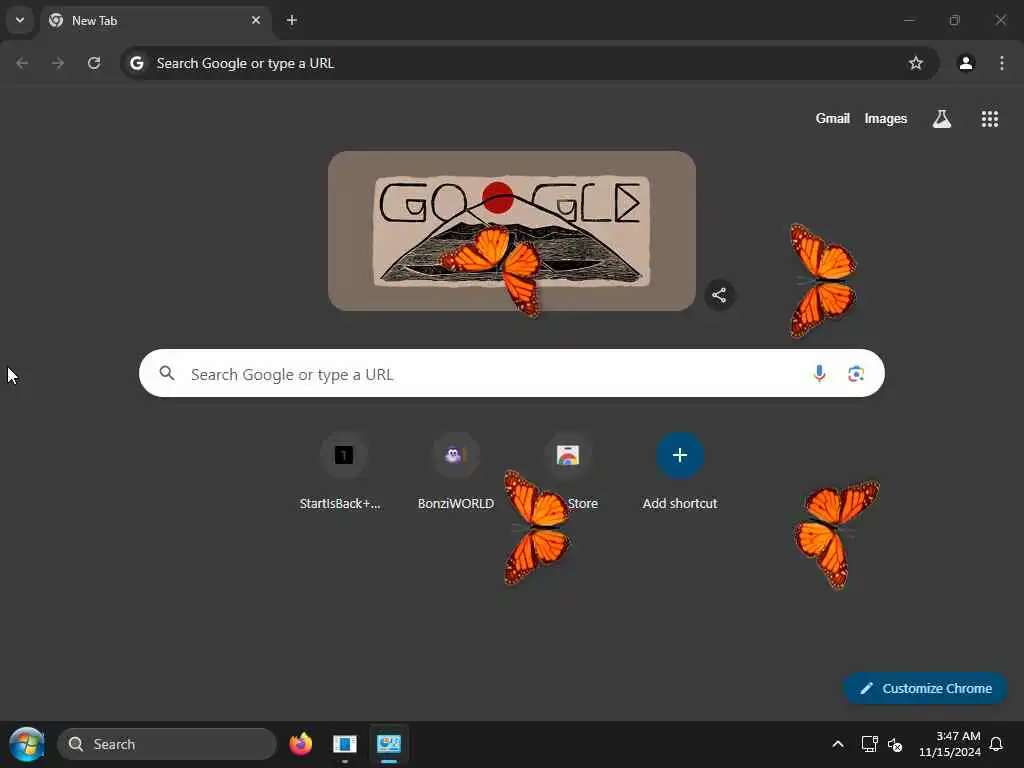Close the New Tab tab
The image size is (1024, 768).
point(256,20)
